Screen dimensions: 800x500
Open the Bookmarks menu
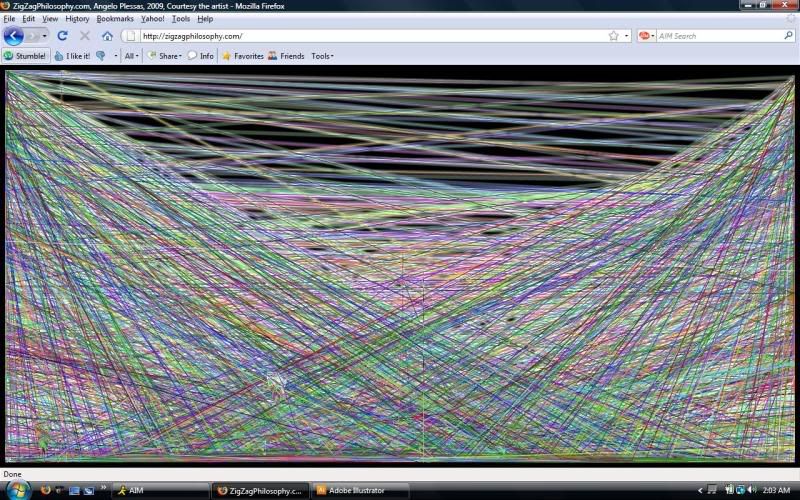pos(115,19)
